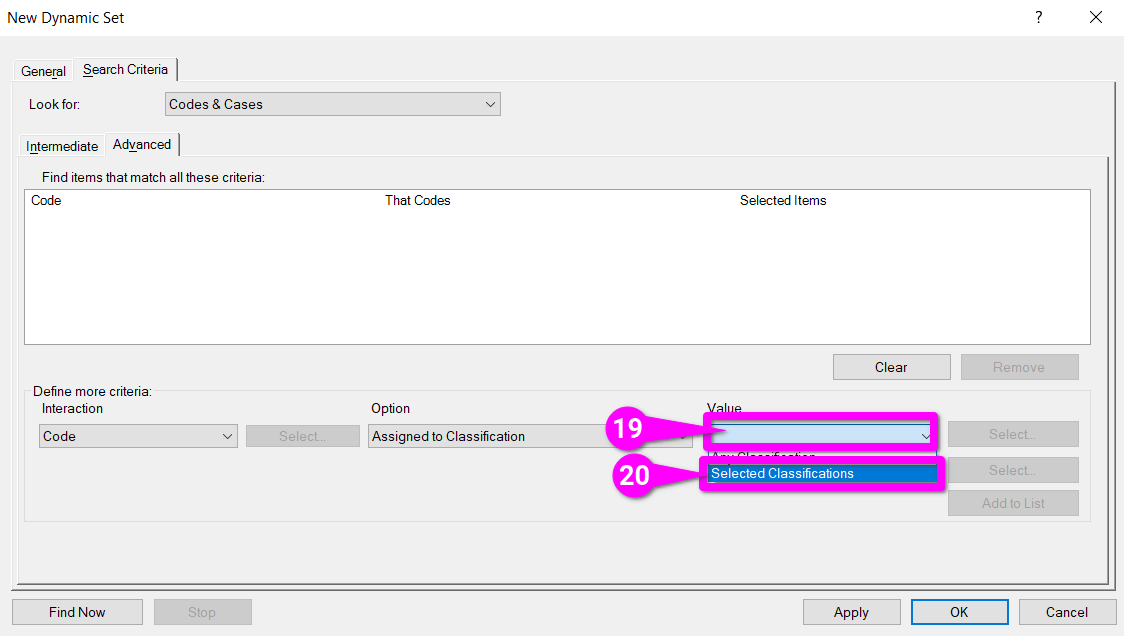This screenshot has width=1124, height=636.
Task: Click the Help question mark icon
Action: click(x=1039, y=17)
